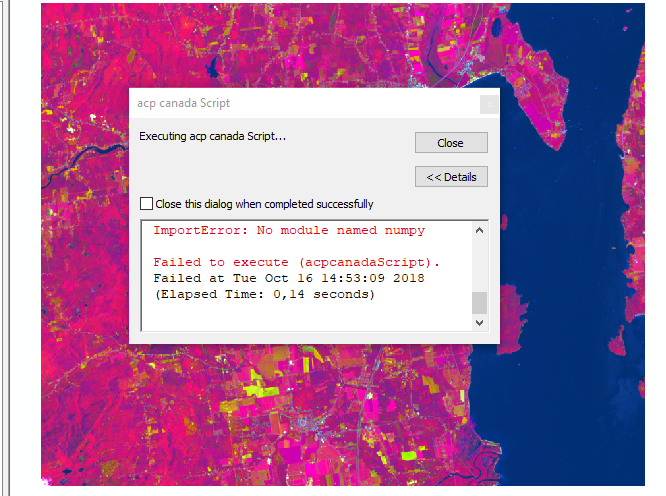Click the message log scrollbar thumb

tap(479, 303)
